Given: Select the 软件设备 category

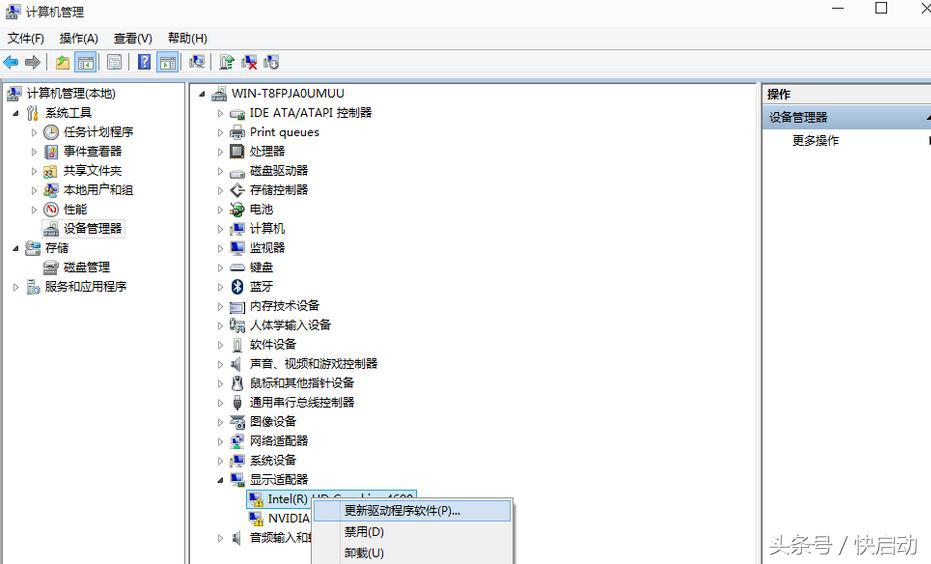Looking at the screenshot, I should tap(273, 344).
